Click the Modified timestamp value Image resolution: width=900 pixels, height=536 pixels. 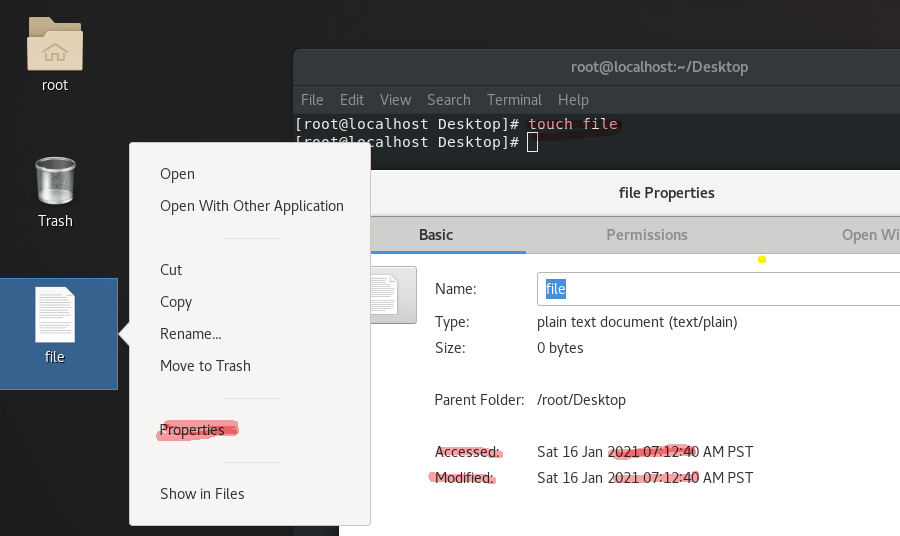645,477
